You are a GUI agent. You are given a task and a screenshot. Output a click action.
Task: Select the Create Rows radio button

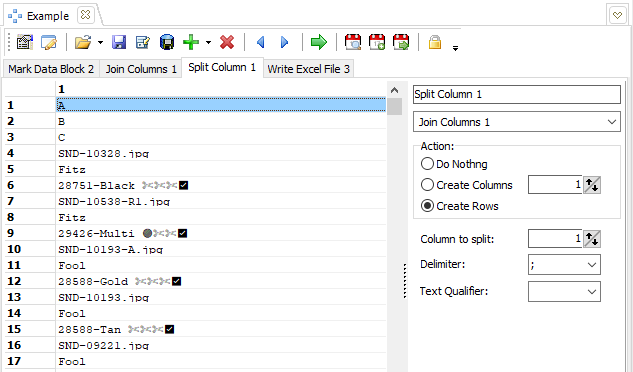pos(427,206)
